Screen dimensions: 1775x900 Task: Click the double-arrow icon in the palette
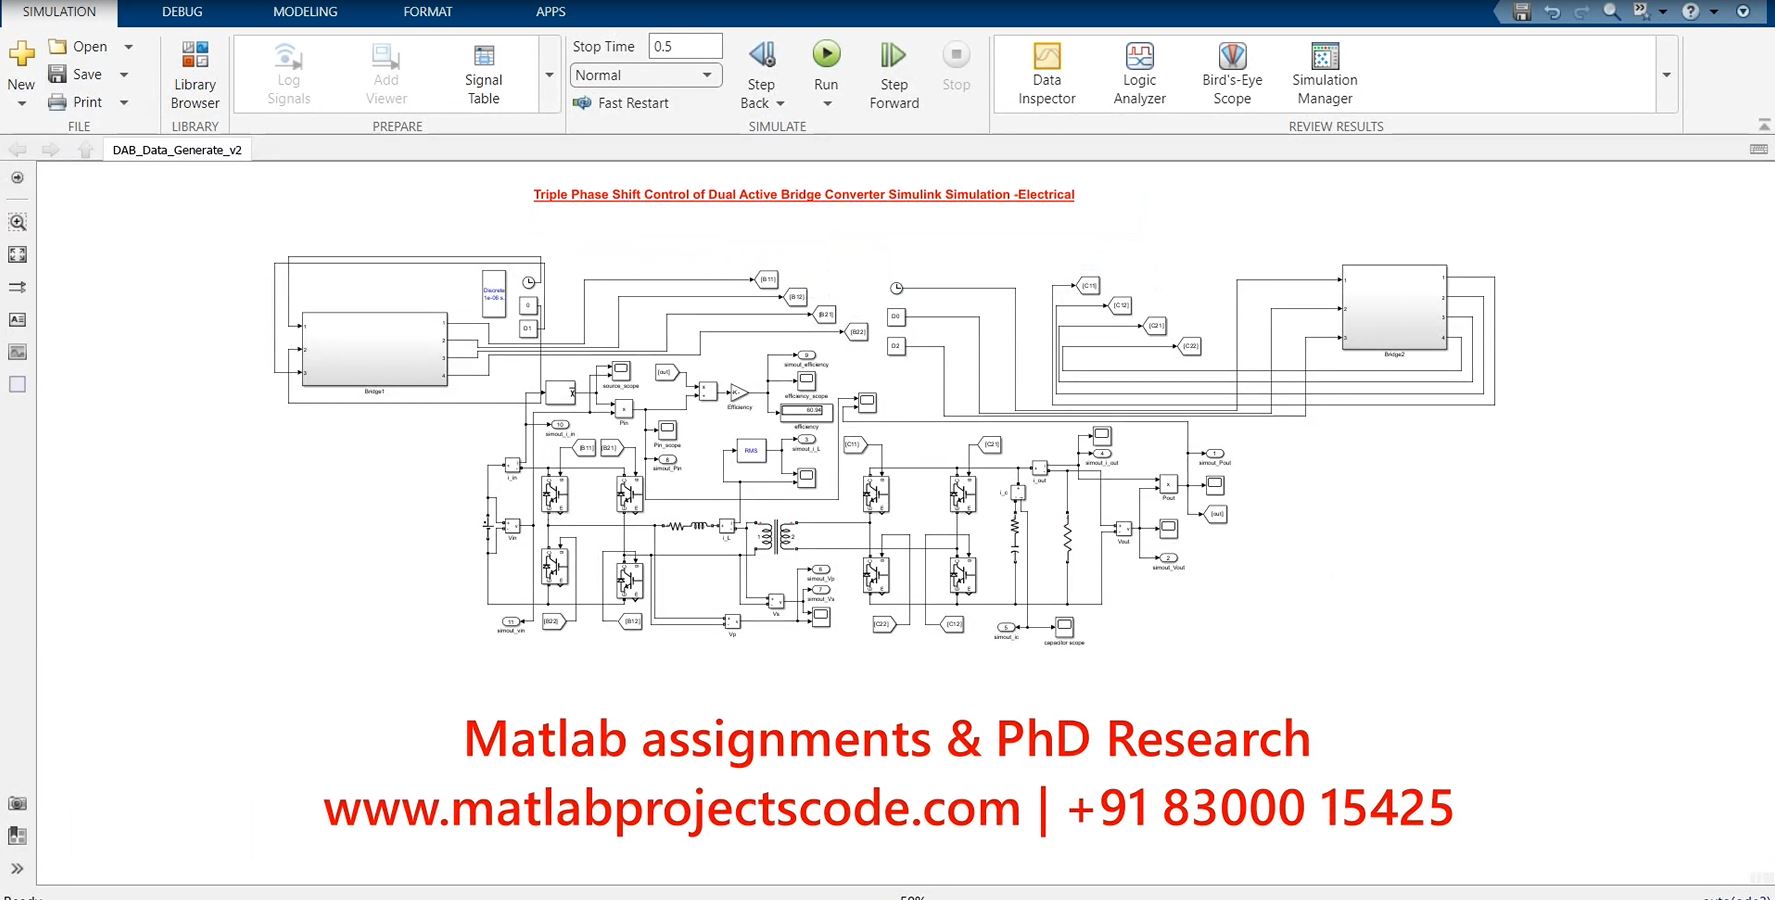click(x=17, y=287)
